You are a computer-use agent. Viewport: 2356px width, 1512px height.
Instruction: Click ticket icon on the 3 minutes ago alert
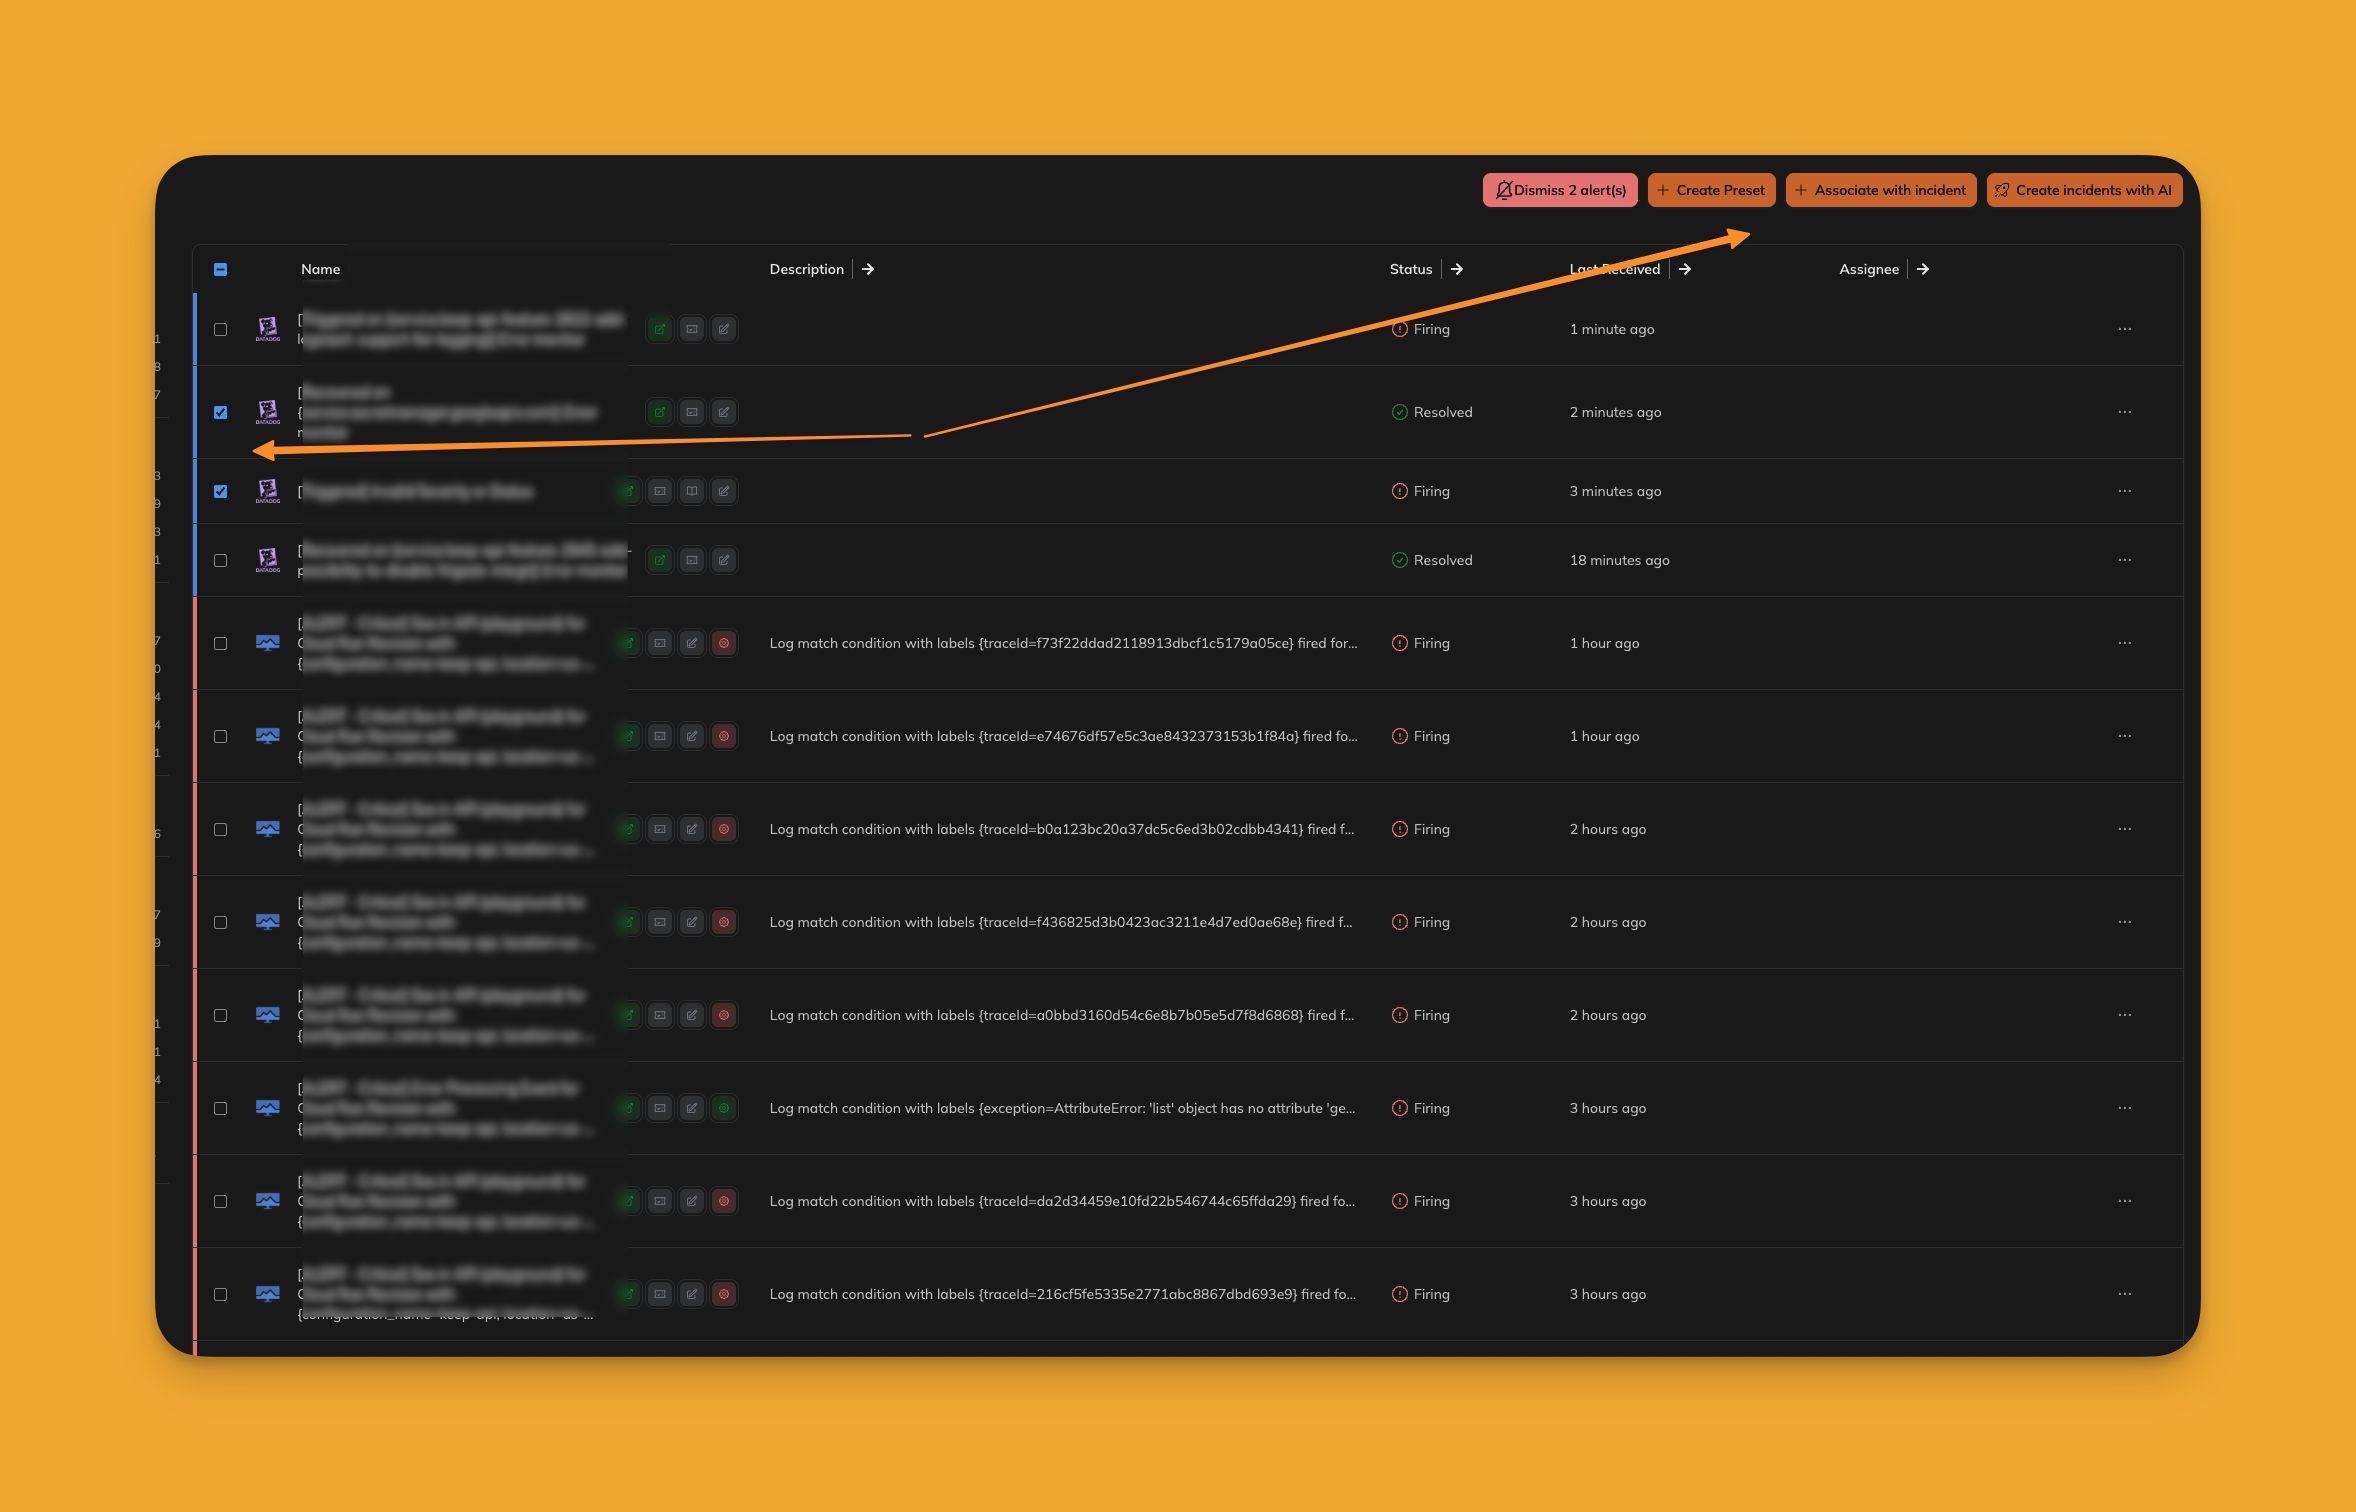coord(660,491)
